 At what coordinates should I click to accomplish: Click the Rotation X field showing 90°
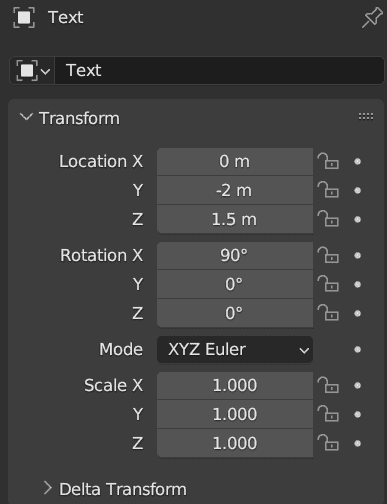[235, 256]
